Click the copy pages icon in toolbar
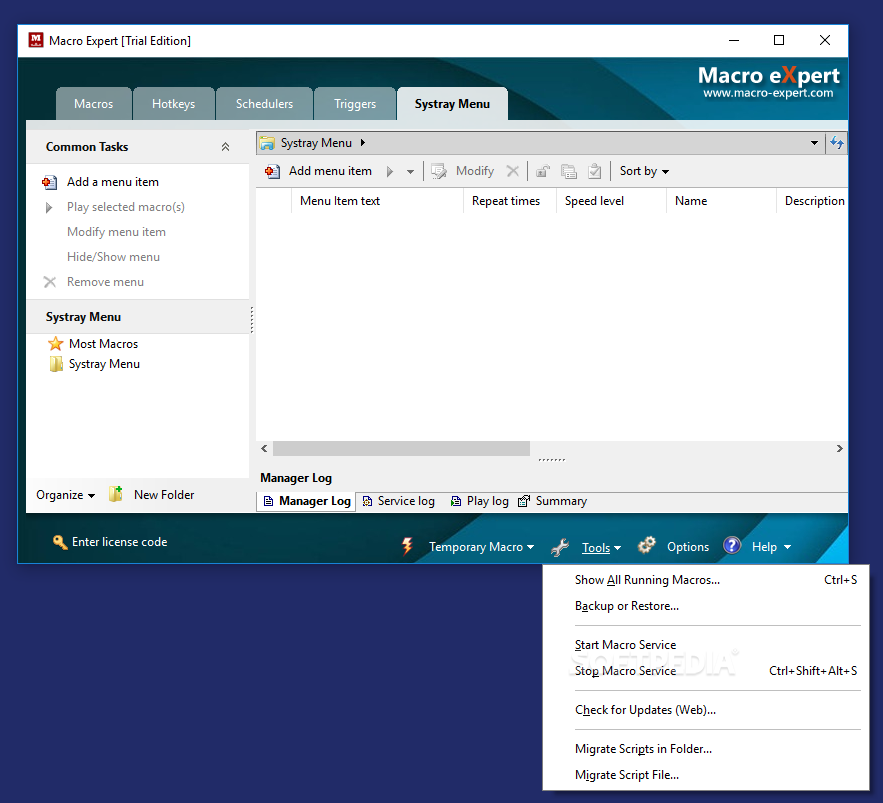This screenshot has height=803, width=883. click(x=569, y=171)
